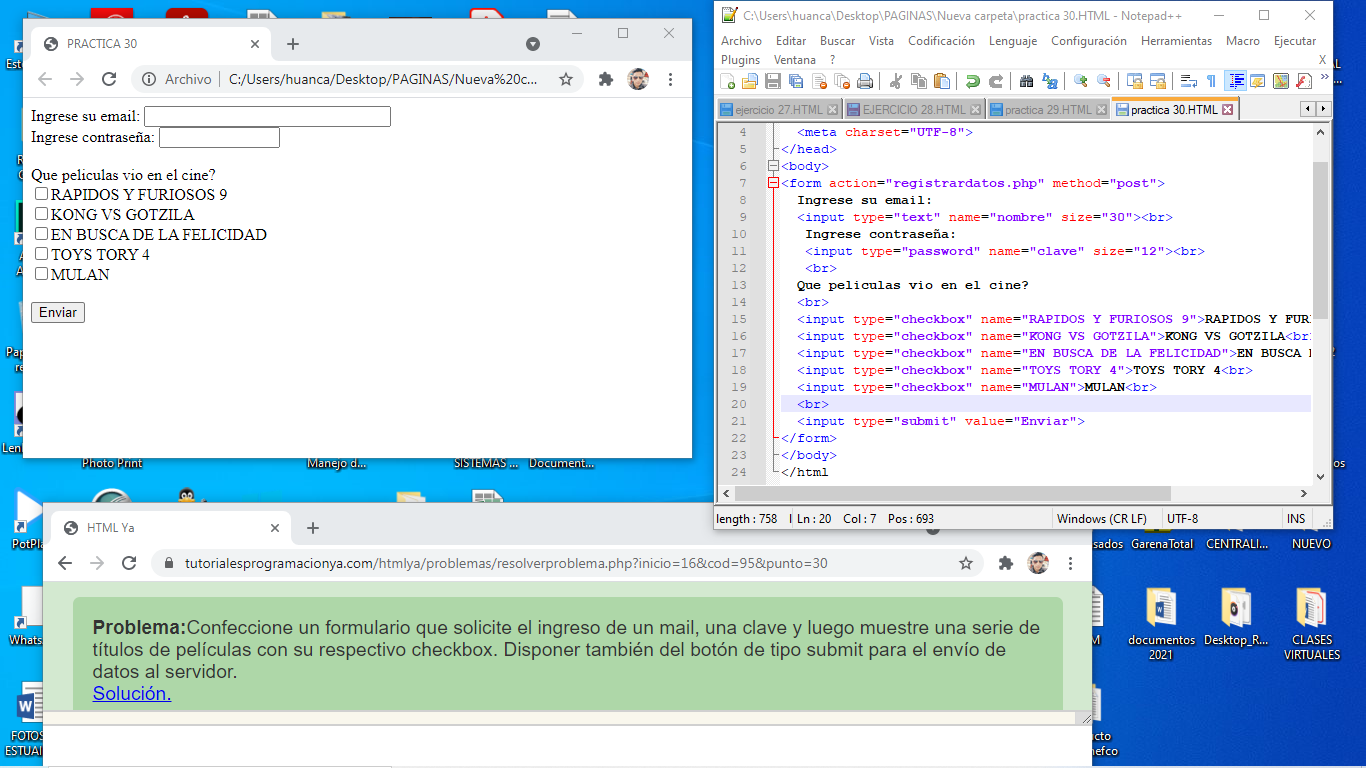Click the editor horizontal scrollbar right arrow
Screen dimensions: 1366x768
click(1303, 494)
